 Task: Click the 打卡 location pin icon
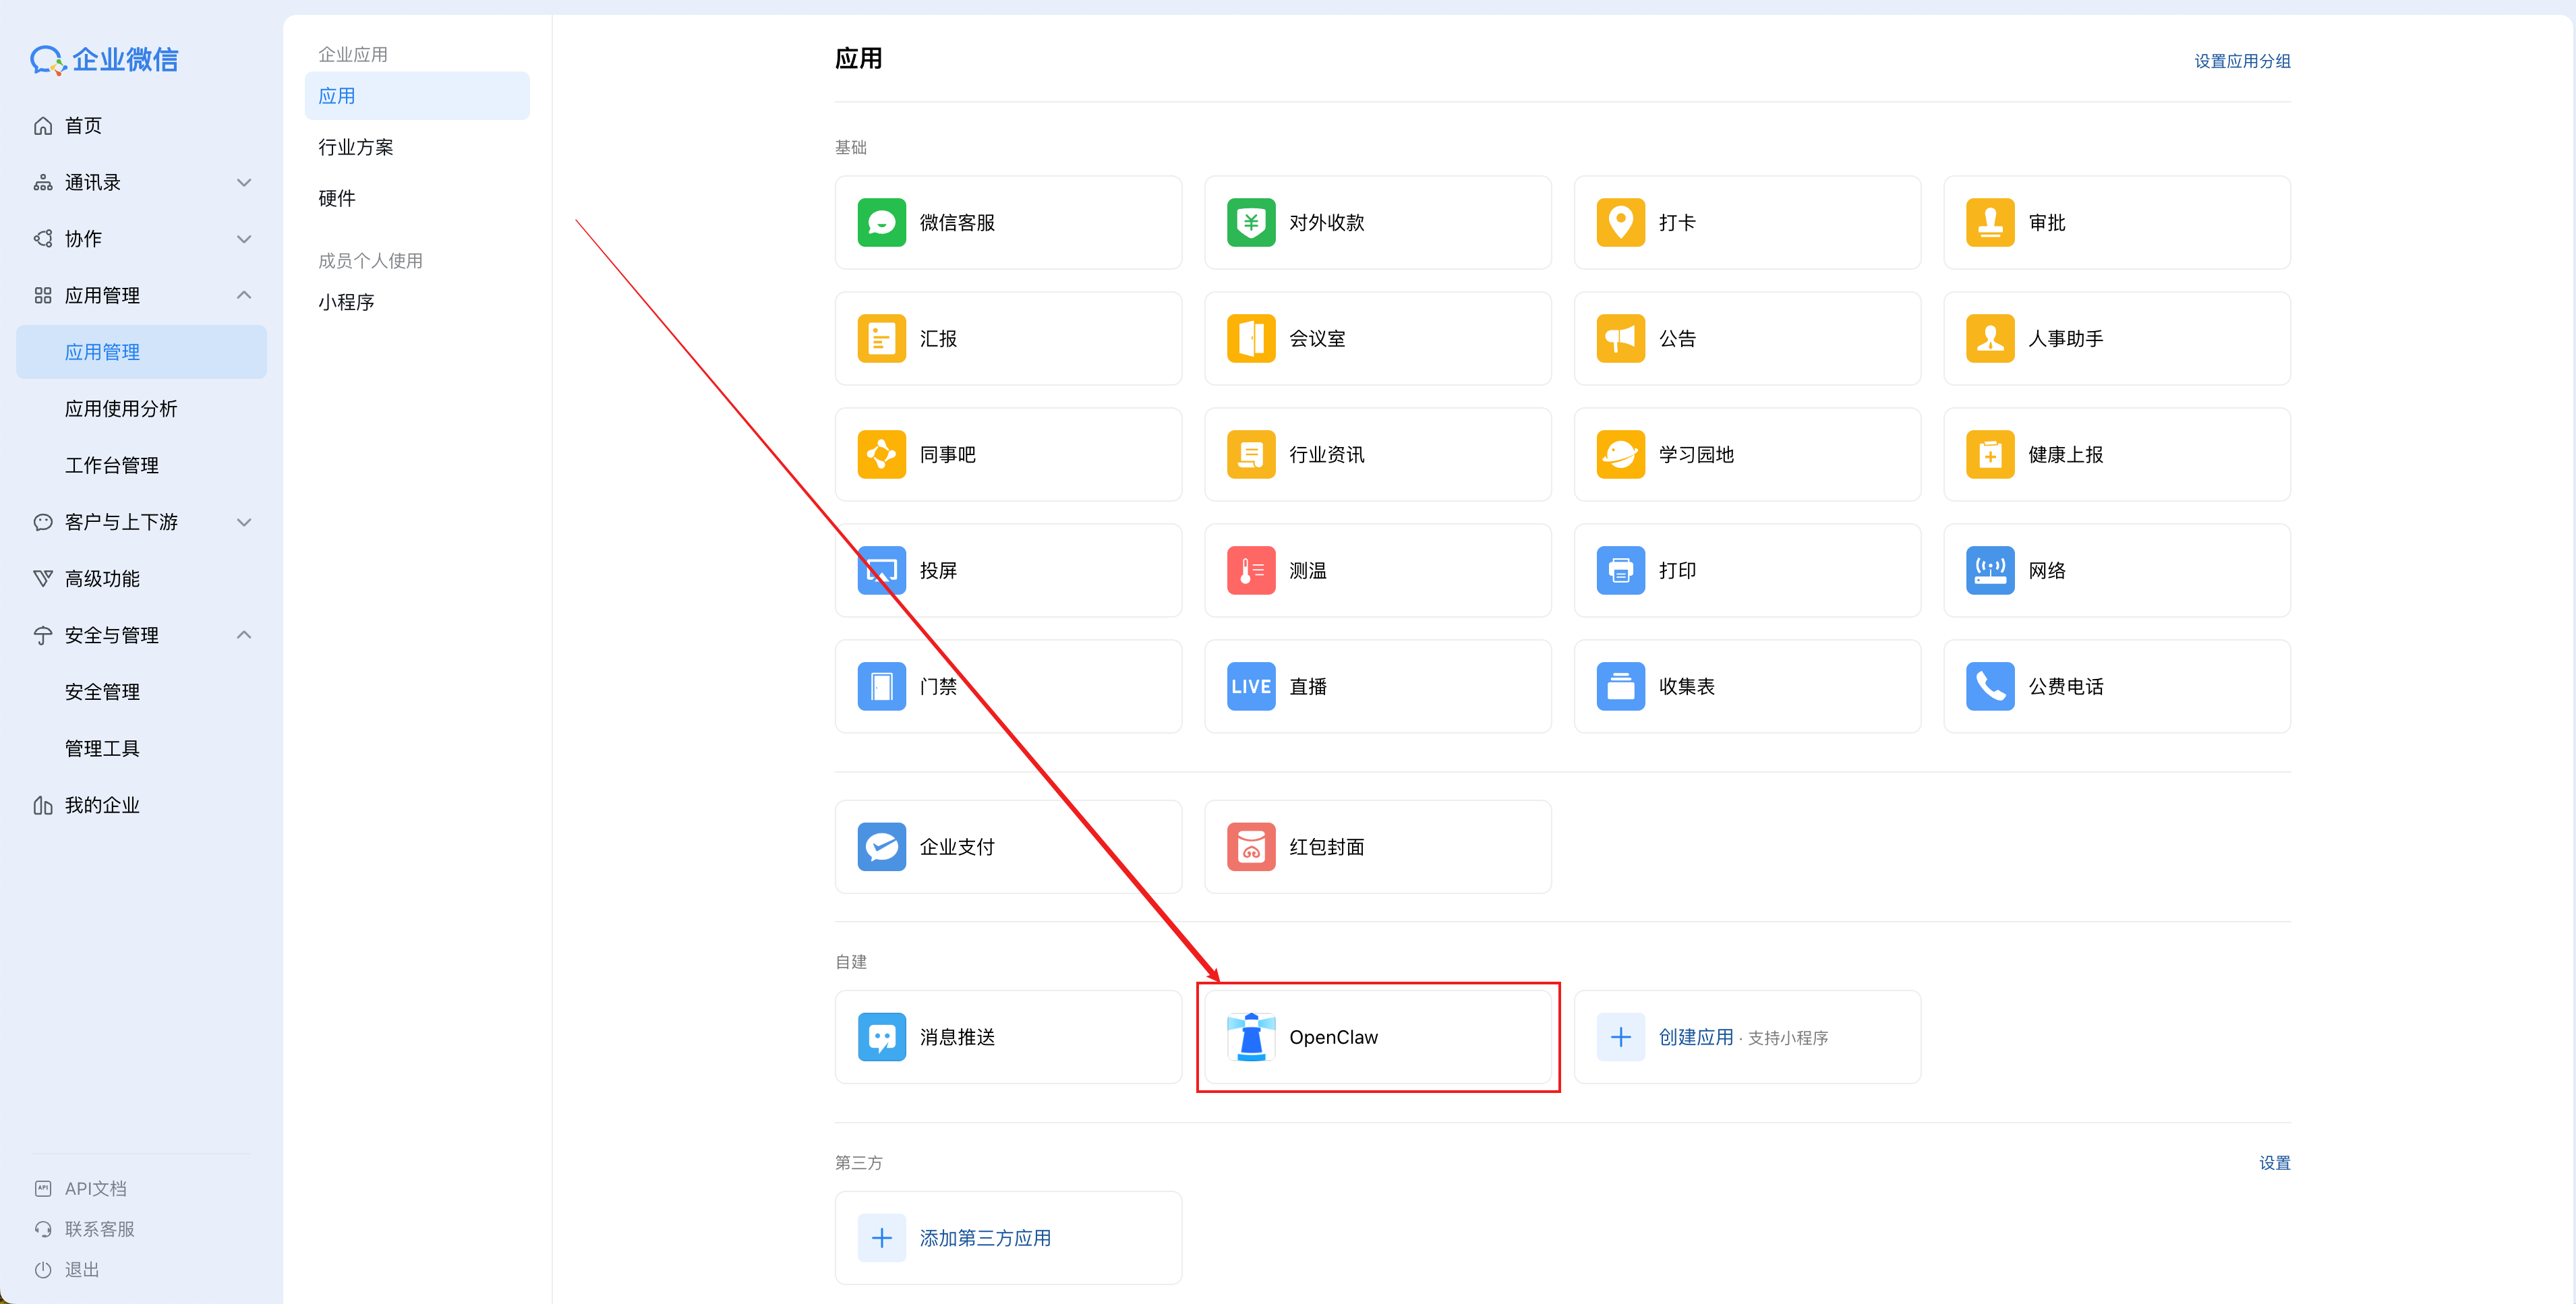[1620, 222]
